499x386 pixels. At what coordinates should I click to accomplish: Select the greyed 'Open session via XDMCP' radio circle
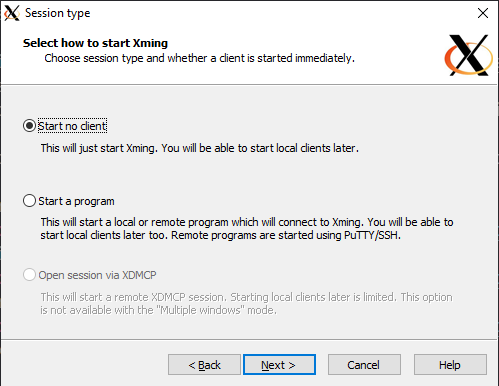29,275
